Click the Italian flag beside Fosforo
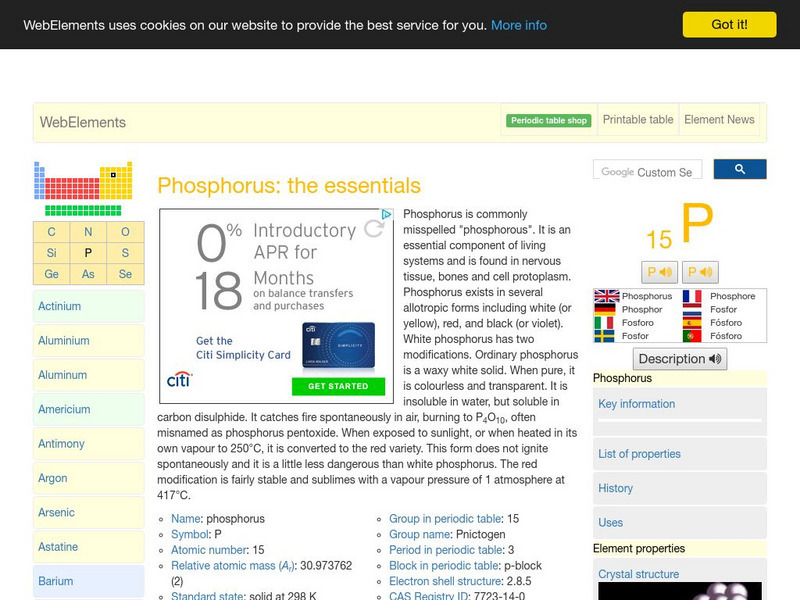The height and width of the screenshot is (600, 800). click(x=605, y=324)
